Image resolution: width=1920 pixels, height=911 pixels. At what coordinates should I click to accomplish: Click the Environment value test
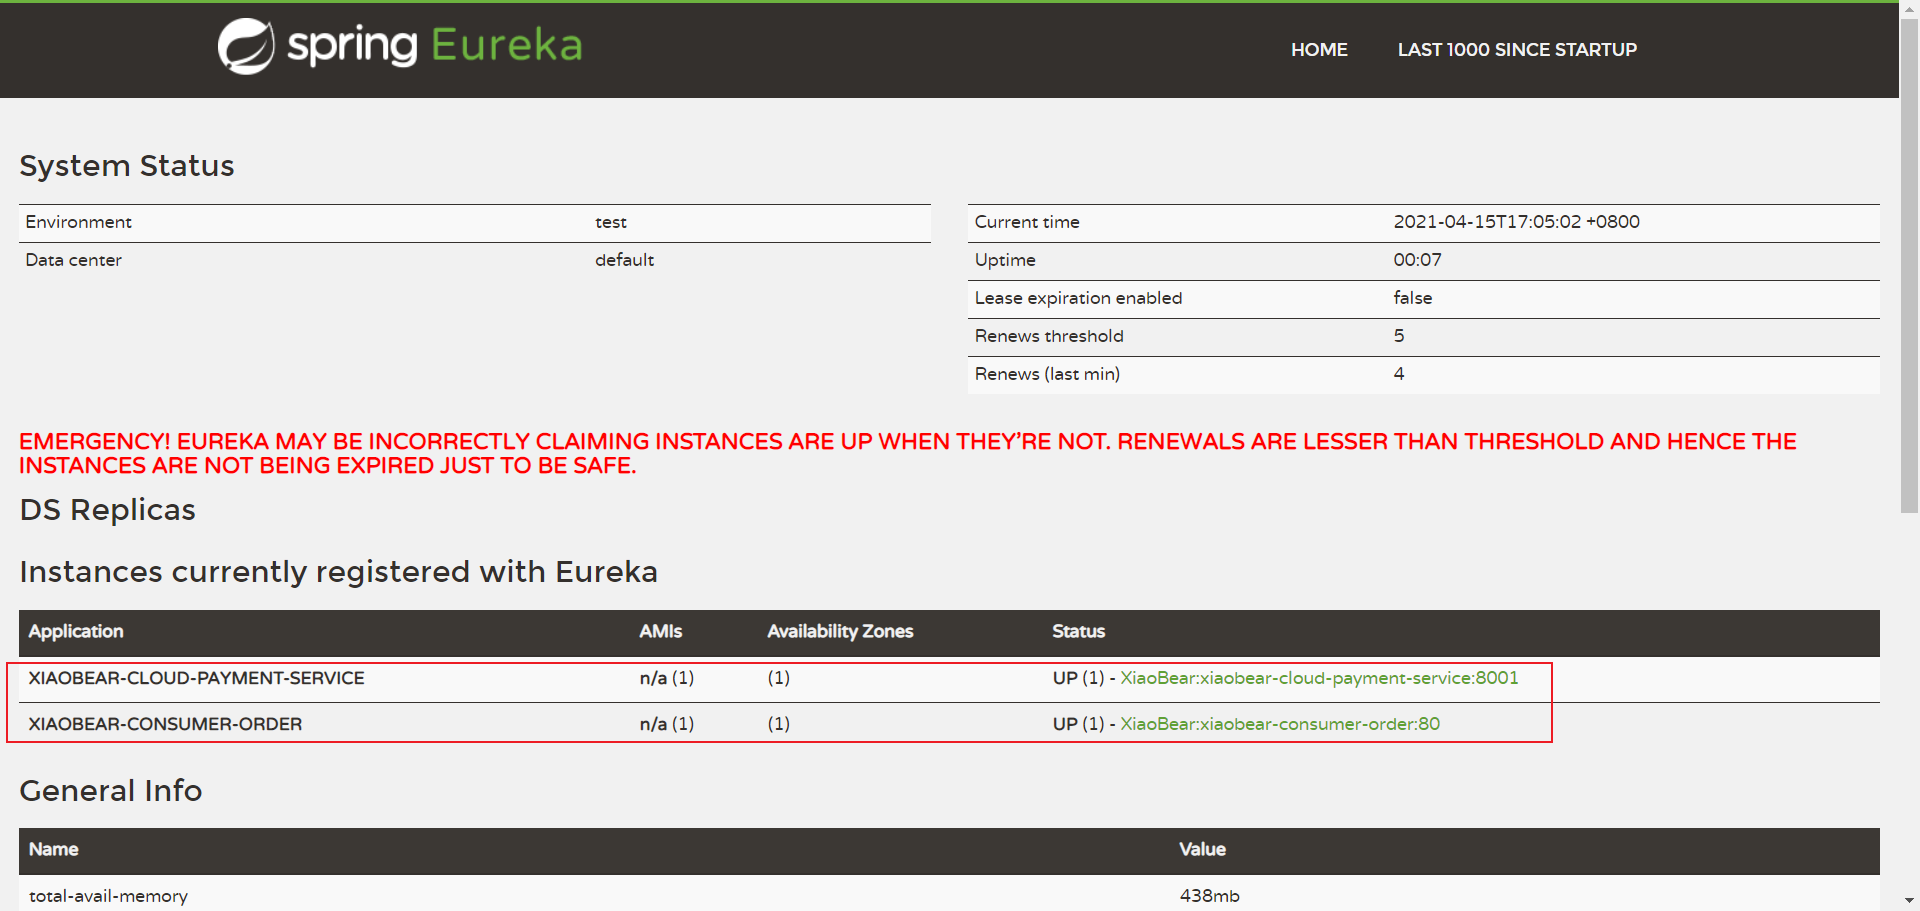click(x=611, y=222)
